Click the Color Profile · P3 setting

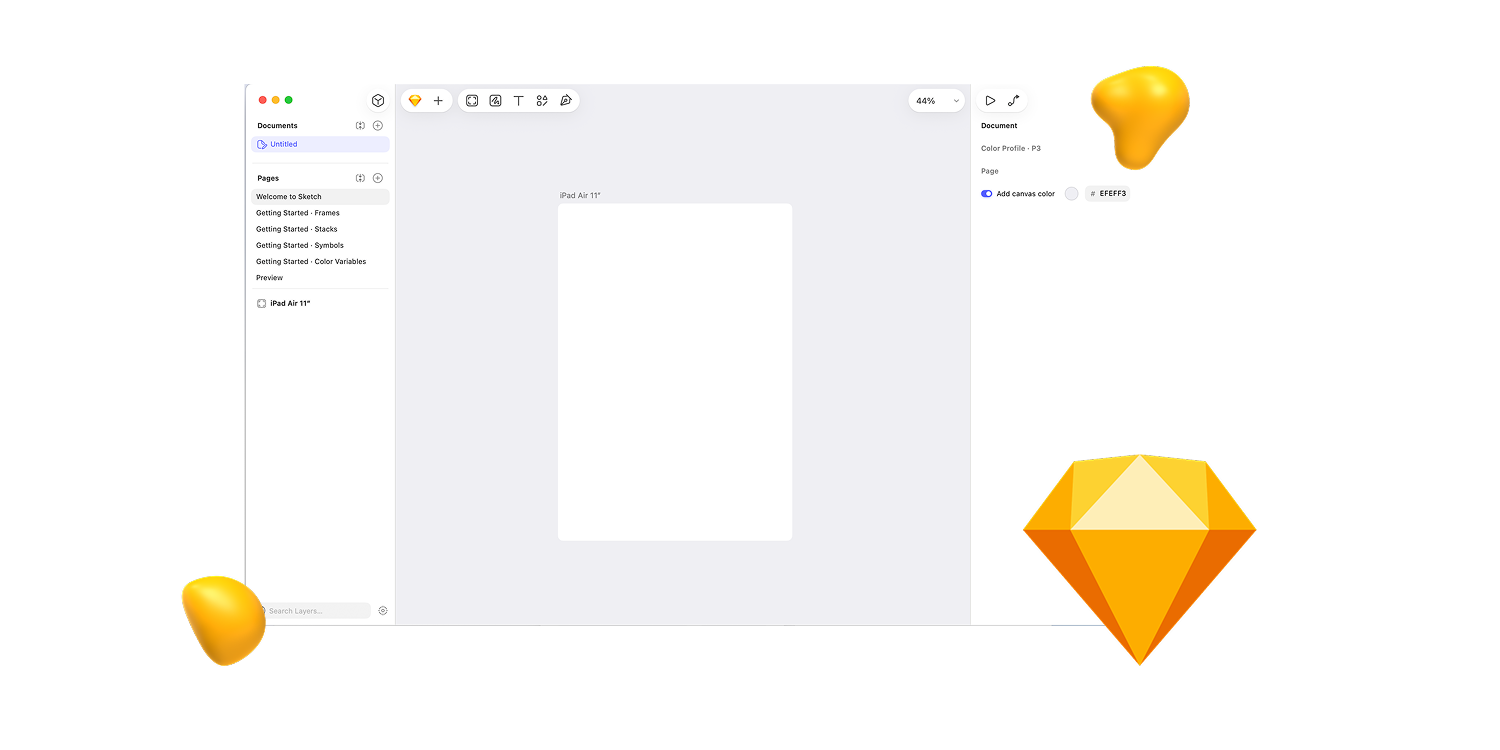tap(1011, 148)
